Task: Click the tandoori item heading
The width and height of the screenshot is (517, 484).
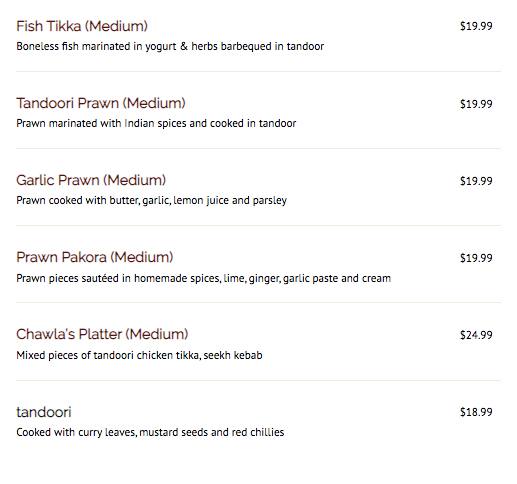Action: (44, 412)
